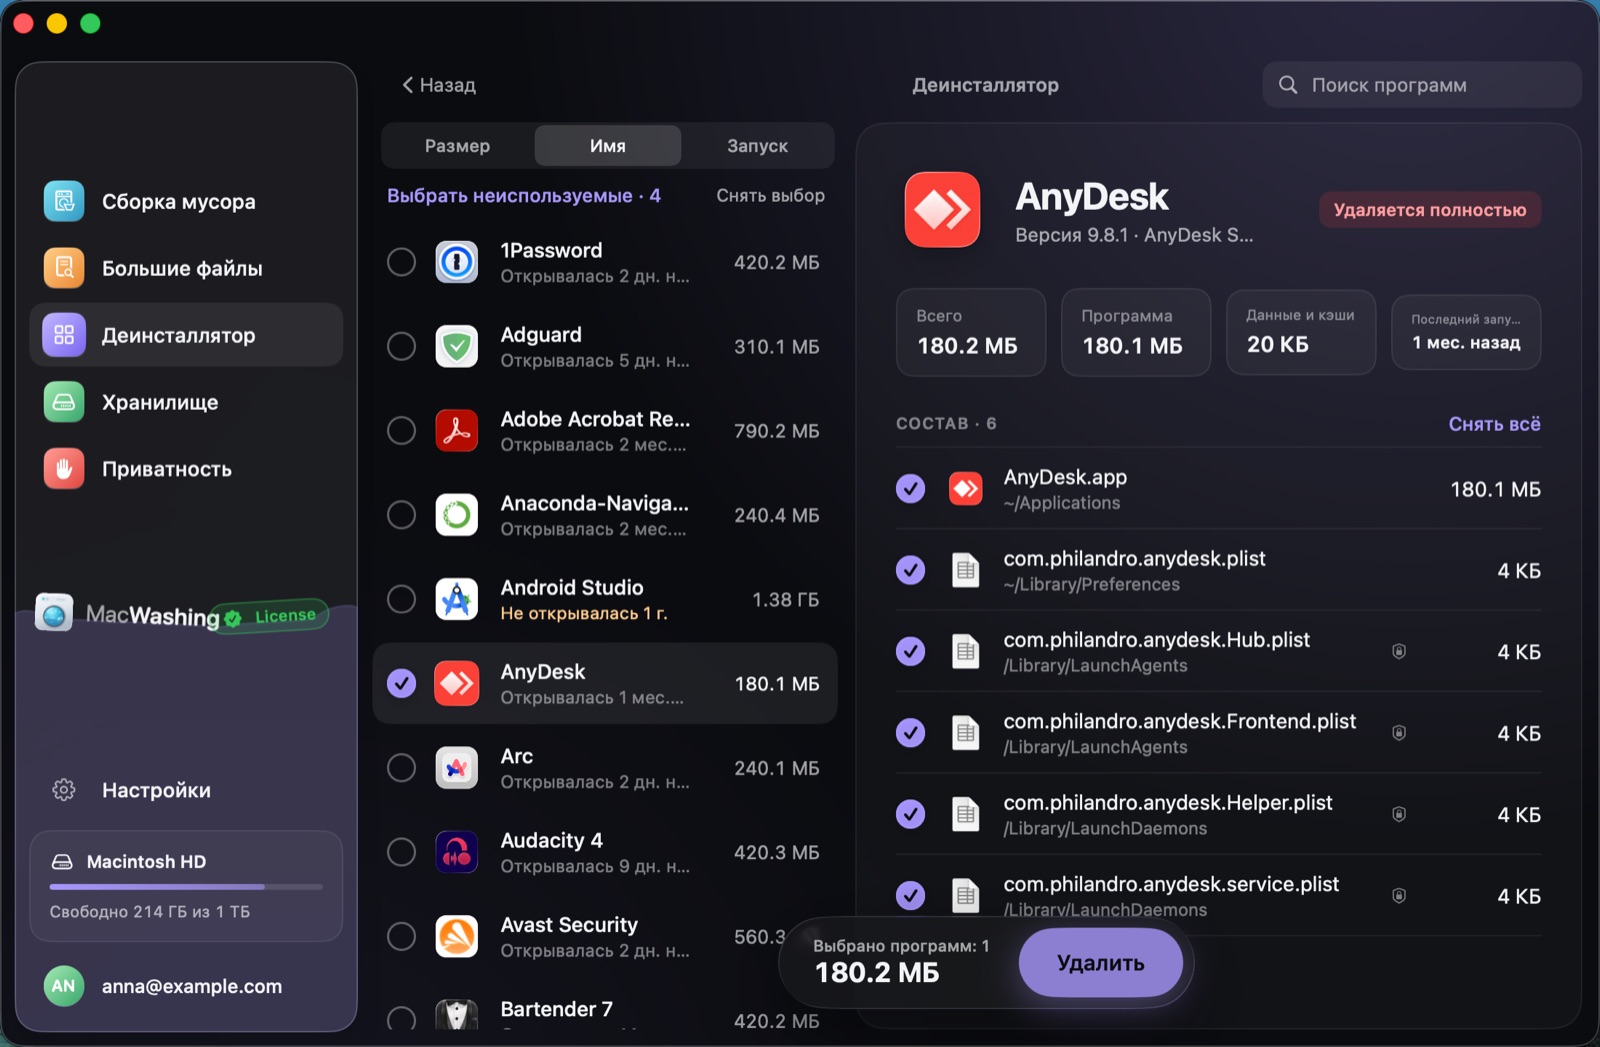
Task: Open Деинсталлятор in the sidebar
Action: point(186,335)
